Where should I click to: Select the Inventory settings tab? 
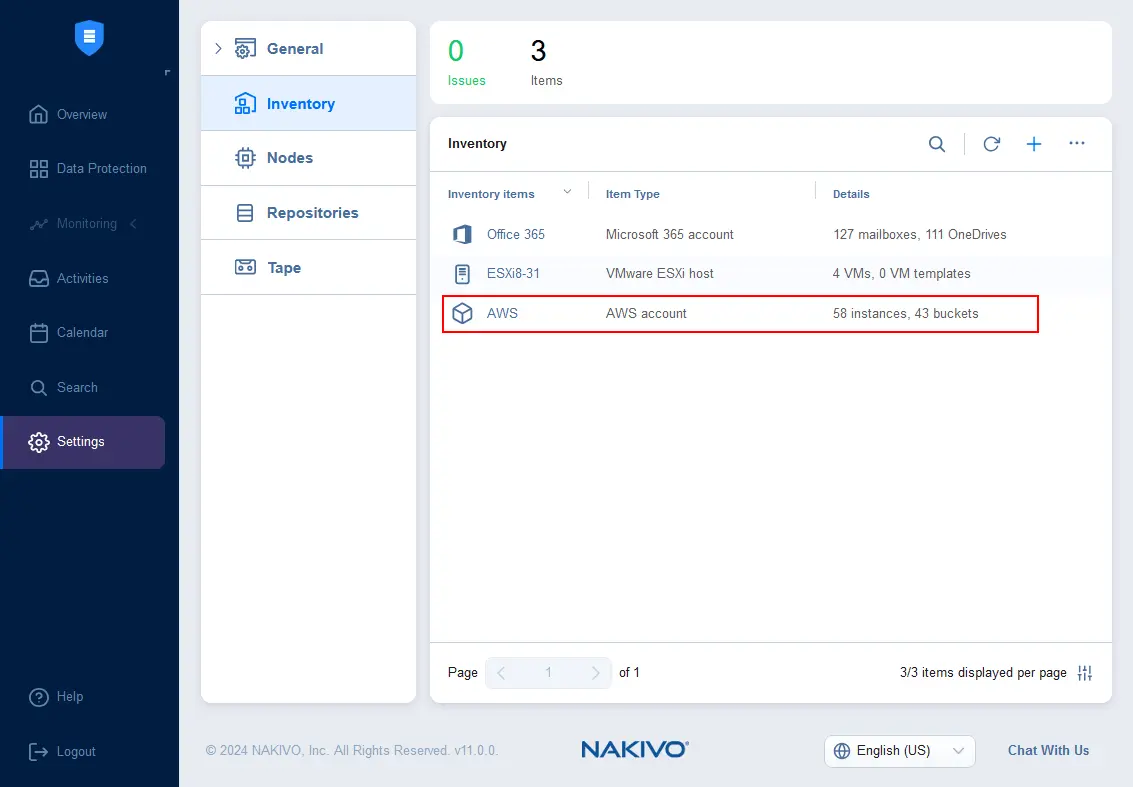coord(309,103)
